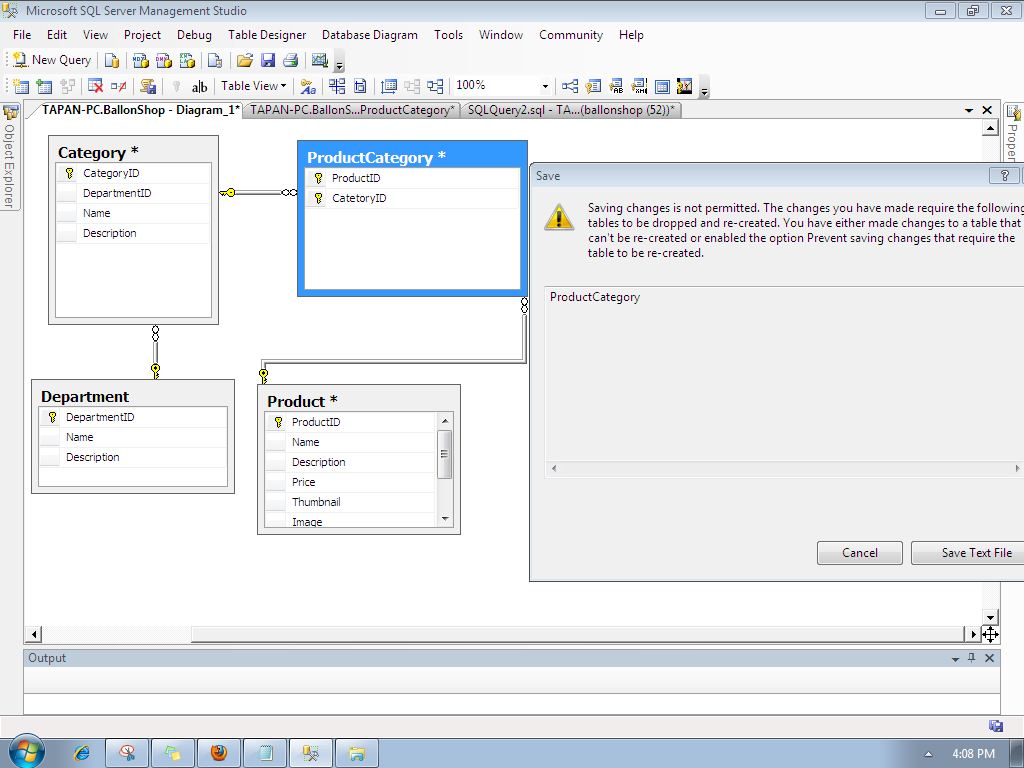Open the Database Diagram menu
This screenshot has height=768, width=1024.
pyautogui.click(x=370, y=35)
